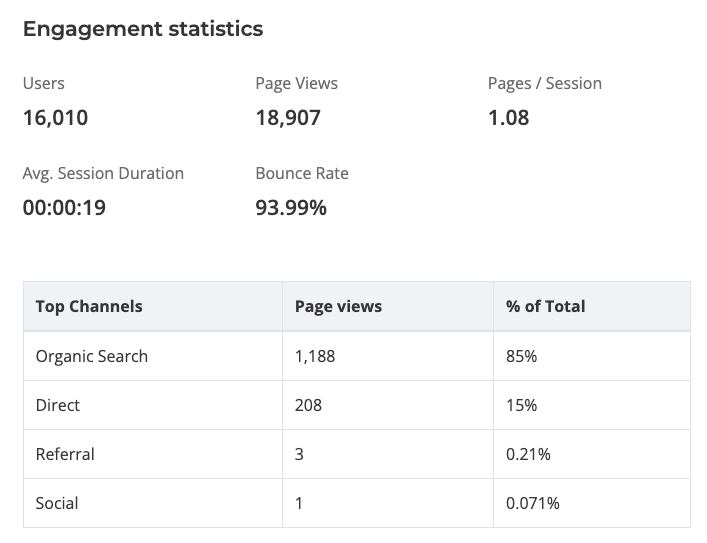
Task: Click the 208 page views cell
Action: click(x=308, y=405)
